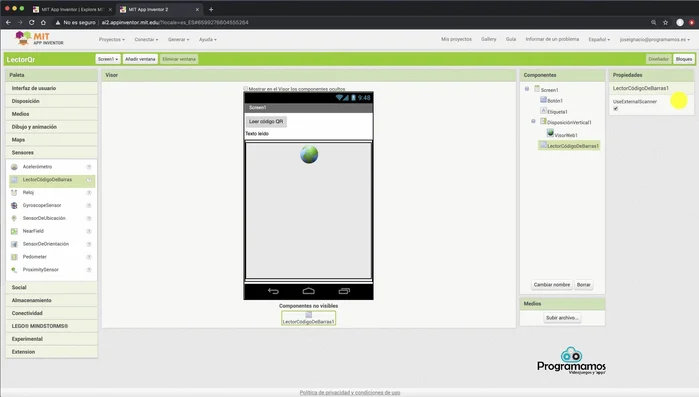Expand the Dibujo y animación section
Image resolution: width=699 pixels, height=397 pixels.
point(52,127)
